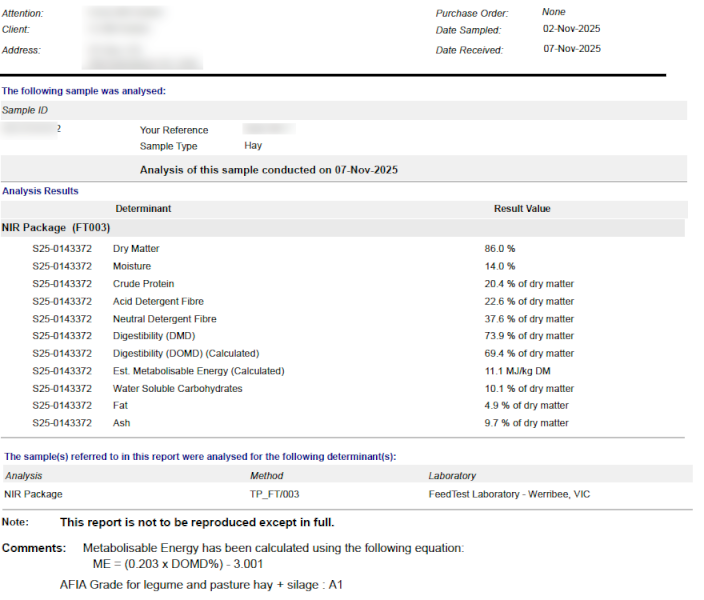Select the Water Soluble Carbohydrates row
The width and height of the screenshot is (704, 600).
[177, 389]
